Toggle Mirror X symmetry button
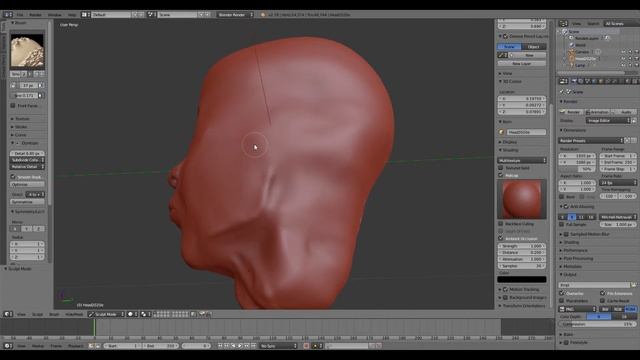The width and height of the screenshot is (640, 360). coord(16,229)
